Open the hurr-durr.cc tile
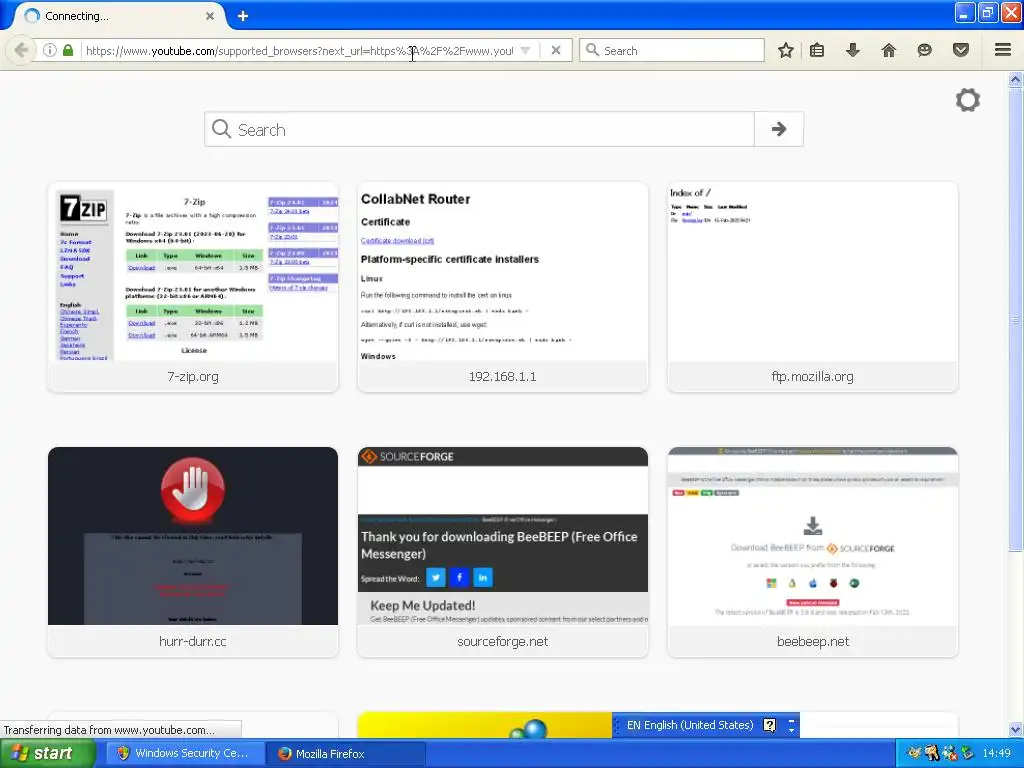The image size is (1024, 768). pos(193,552)
